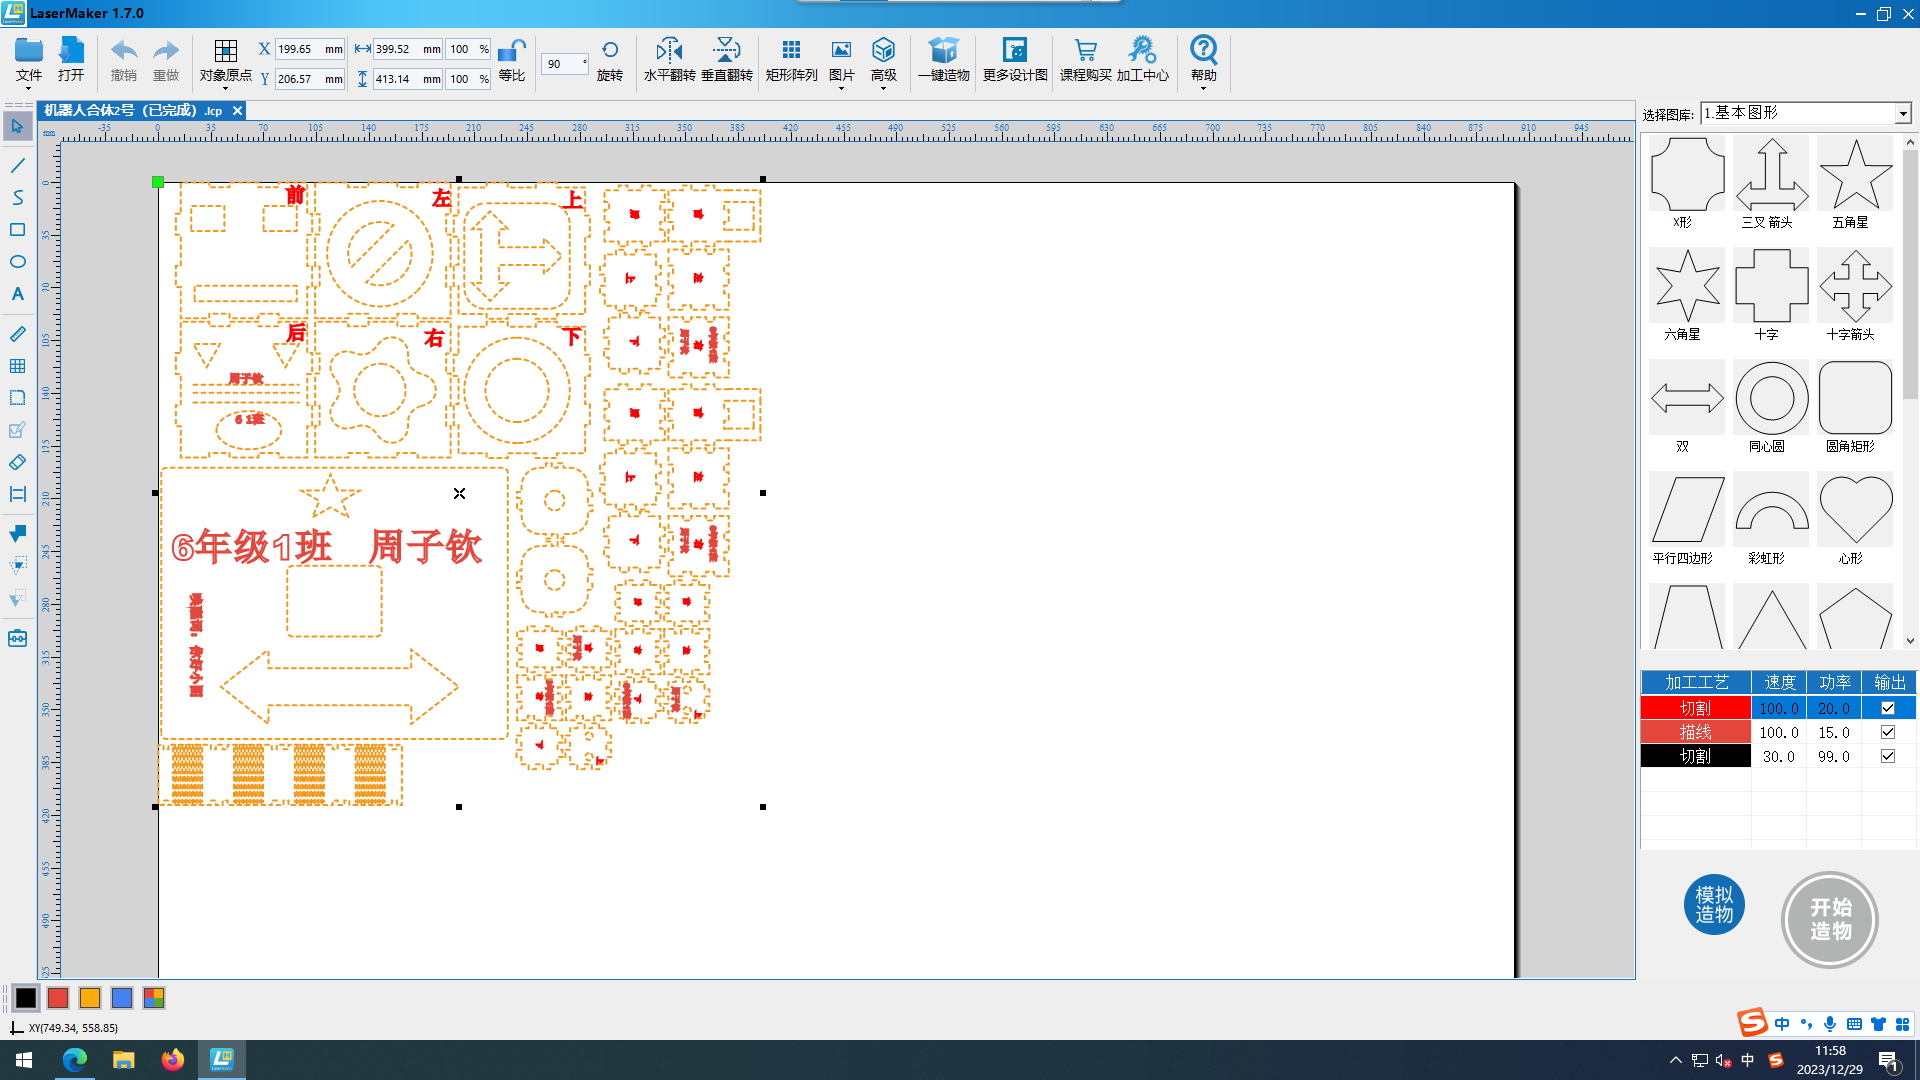
Task: Choose the rectangle drawing tool
Action: [x=18, y=229]
